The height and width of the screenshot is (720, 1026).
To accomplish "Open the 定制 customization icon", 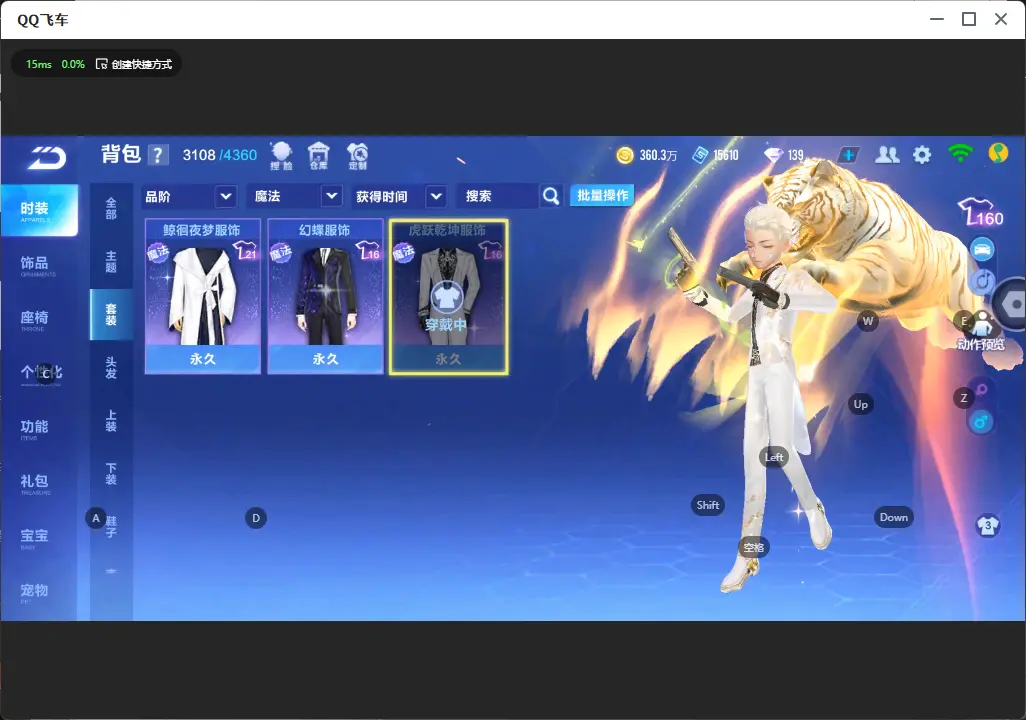I will coord(357,156).
